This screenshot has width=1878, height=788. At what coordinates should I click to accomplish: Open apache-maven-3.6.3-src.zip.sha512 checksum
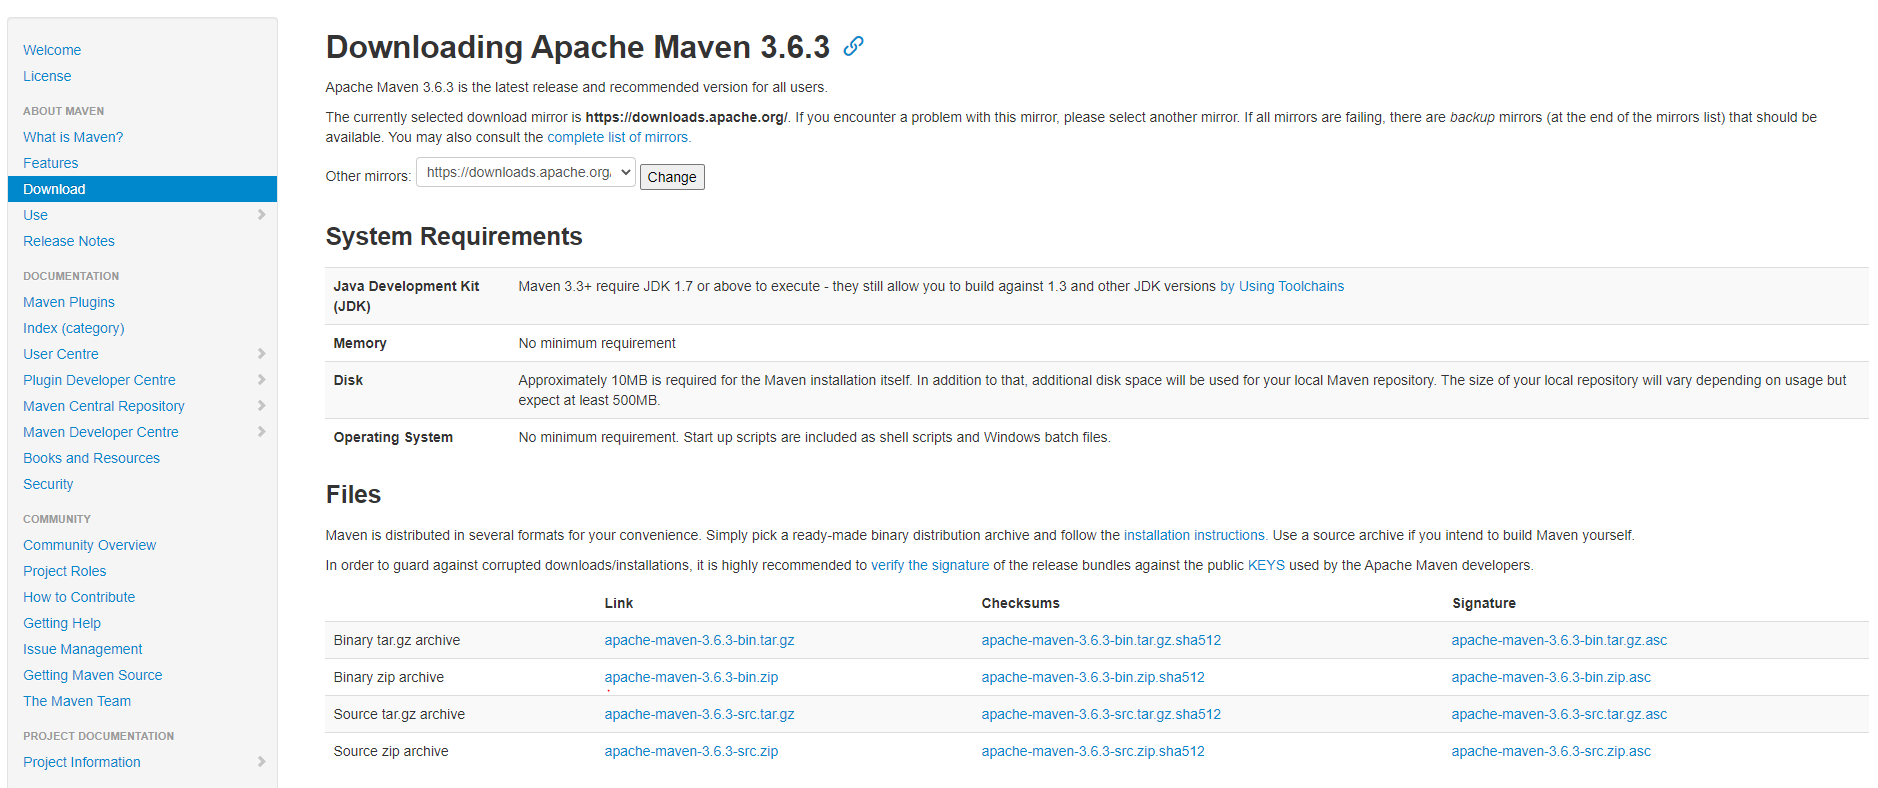coord(1093,751)
